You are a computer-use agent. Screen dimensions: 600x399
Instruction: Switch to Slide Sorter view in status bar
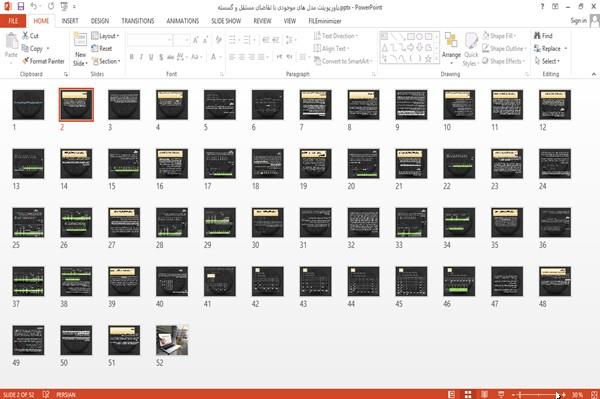click(468, 394)
